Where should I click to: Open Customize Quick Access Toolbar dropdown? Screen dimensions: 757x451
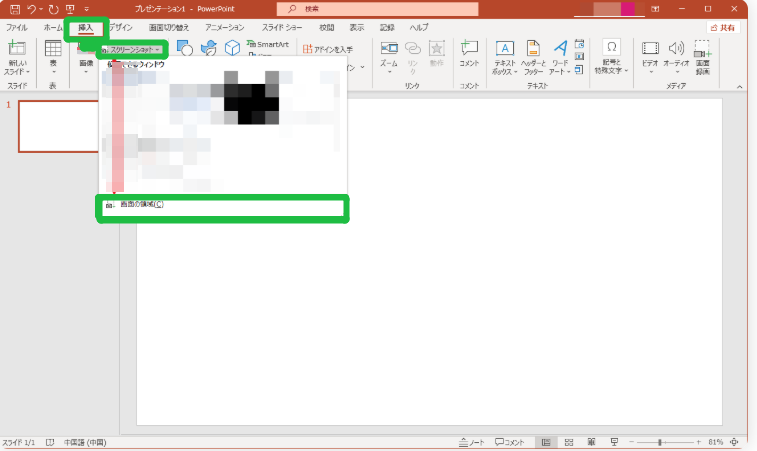coord(86,9)
